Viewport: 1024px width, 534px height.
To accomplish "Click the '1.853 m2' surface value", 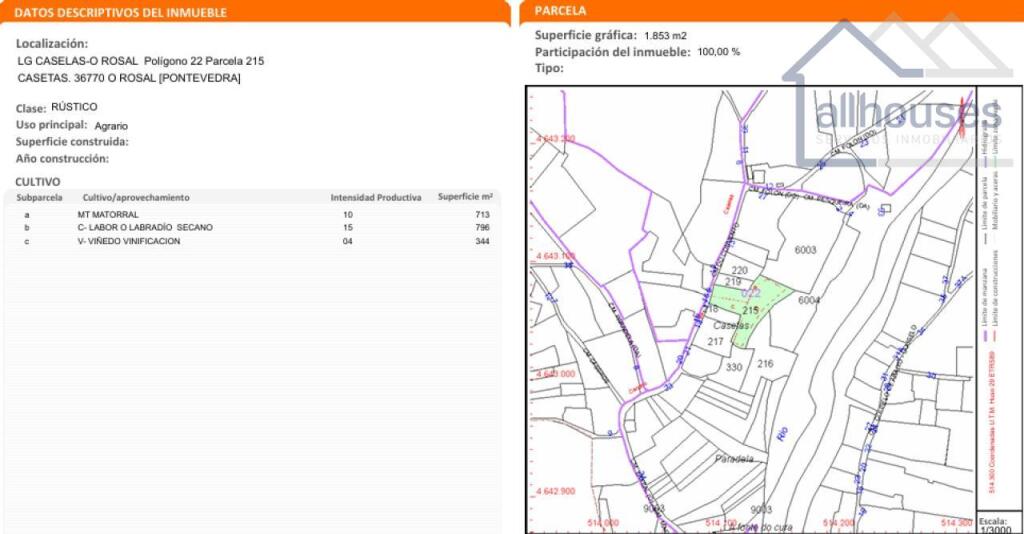I will (x=665, y=36).
